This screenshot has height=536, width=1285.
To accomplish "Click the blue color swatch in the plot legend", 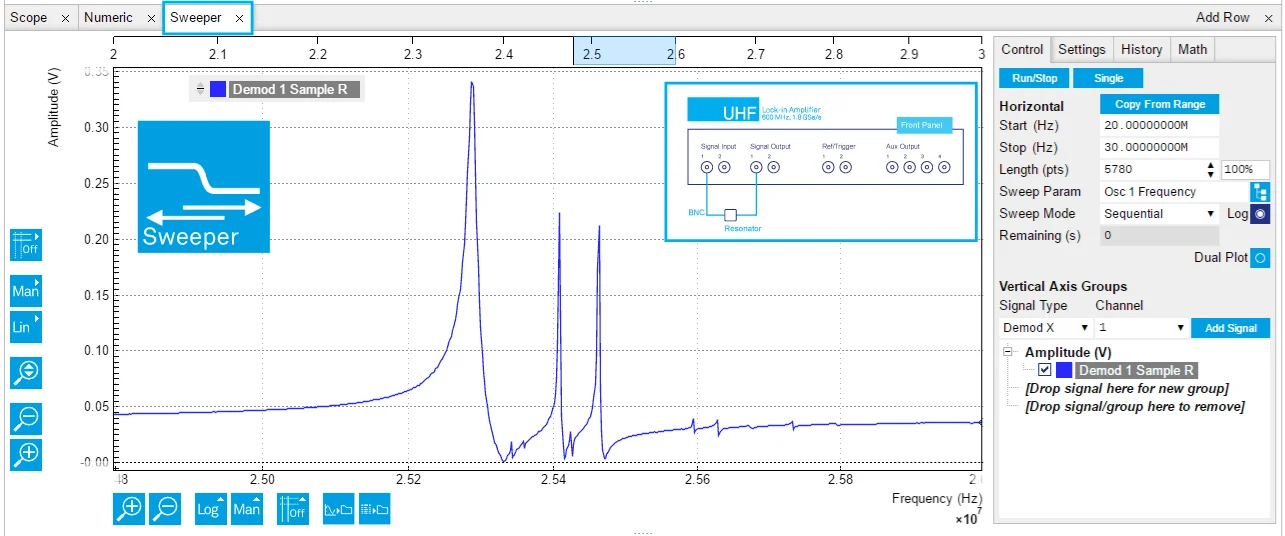I will tap(217, 89).
